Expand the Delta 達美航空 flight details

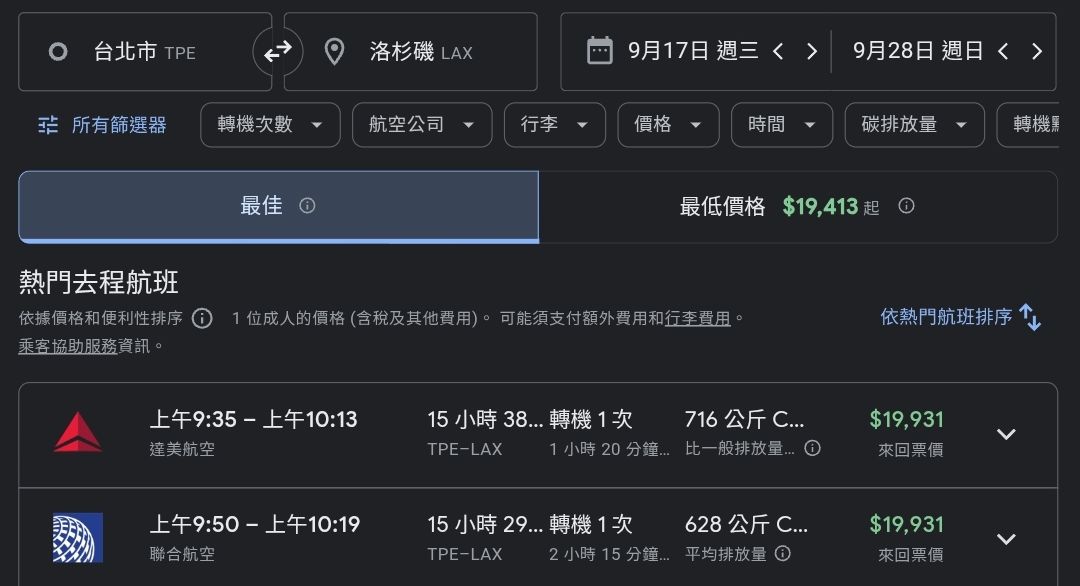pos(1006,434)
